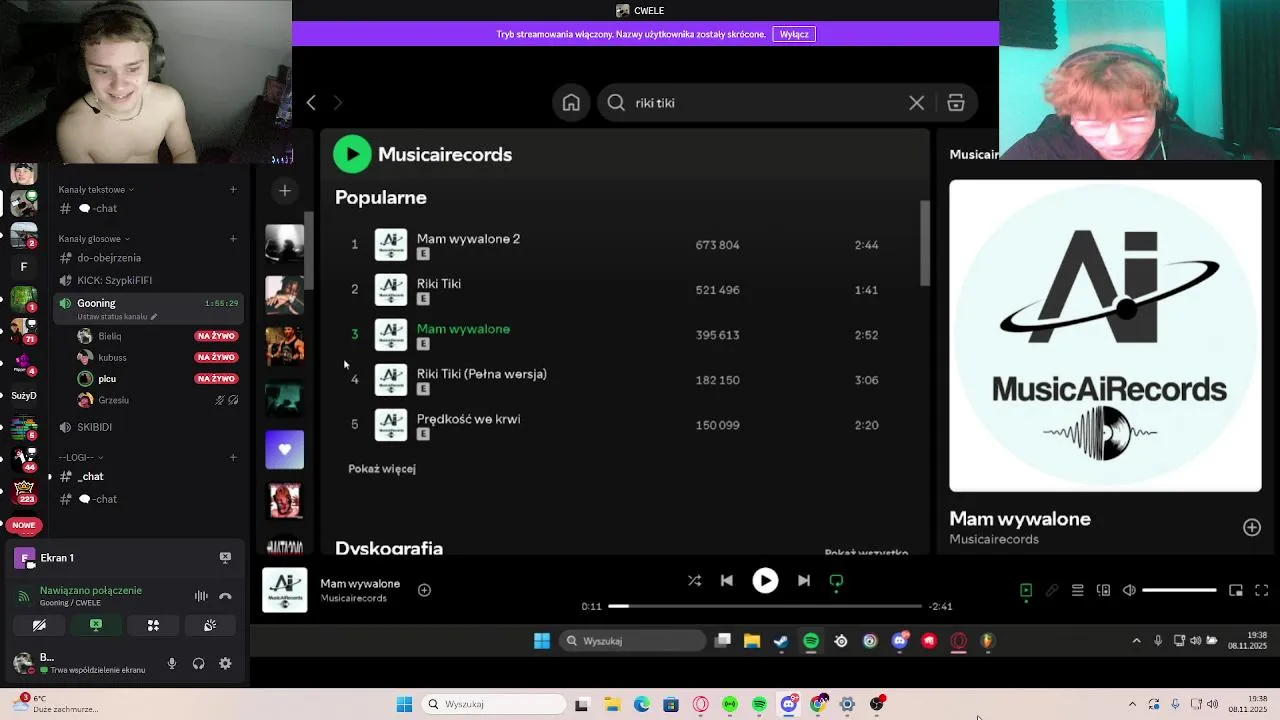1280x720 pixels.
Task: Toggle noise suppression waveform icon
Action: 201,596
